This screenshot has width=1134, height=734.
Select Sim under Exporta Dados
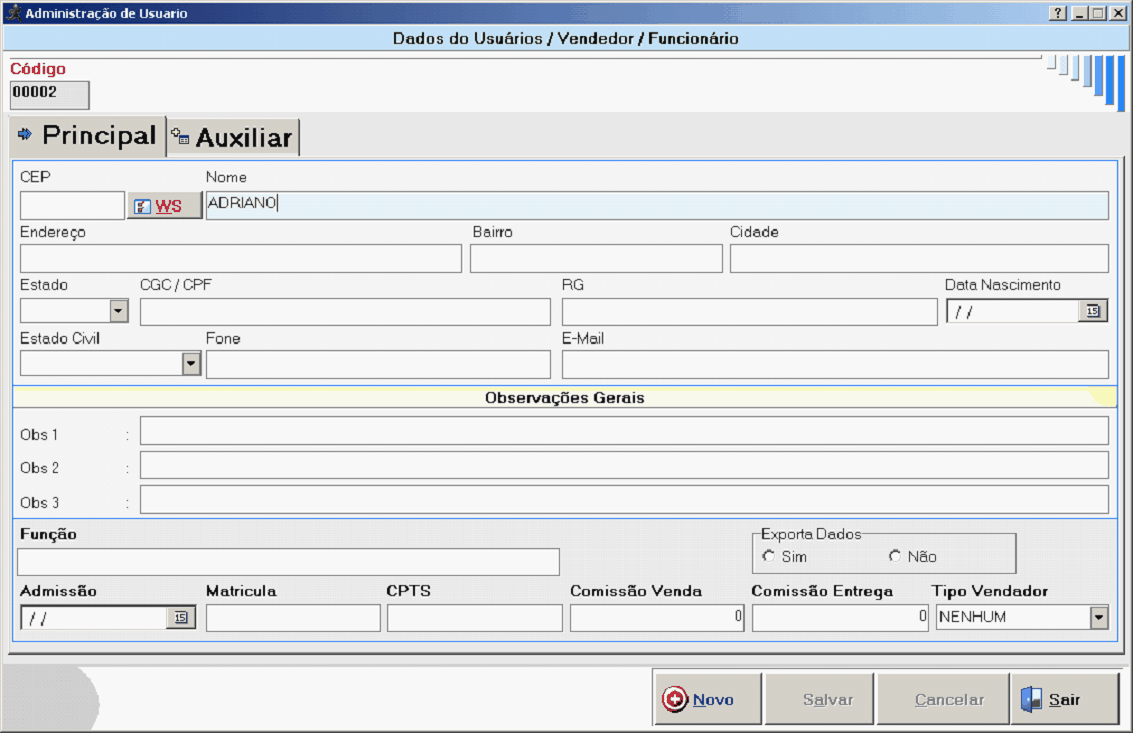pos(768,556)
